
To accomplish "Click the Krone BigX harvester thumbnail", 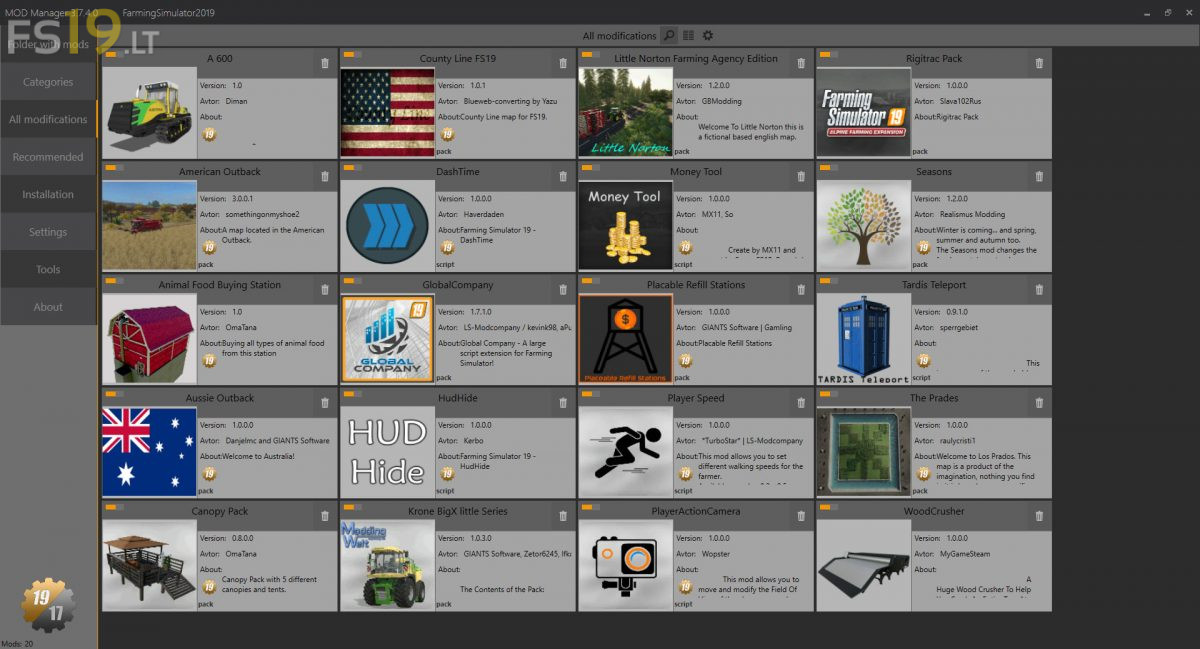I will 387,563.
